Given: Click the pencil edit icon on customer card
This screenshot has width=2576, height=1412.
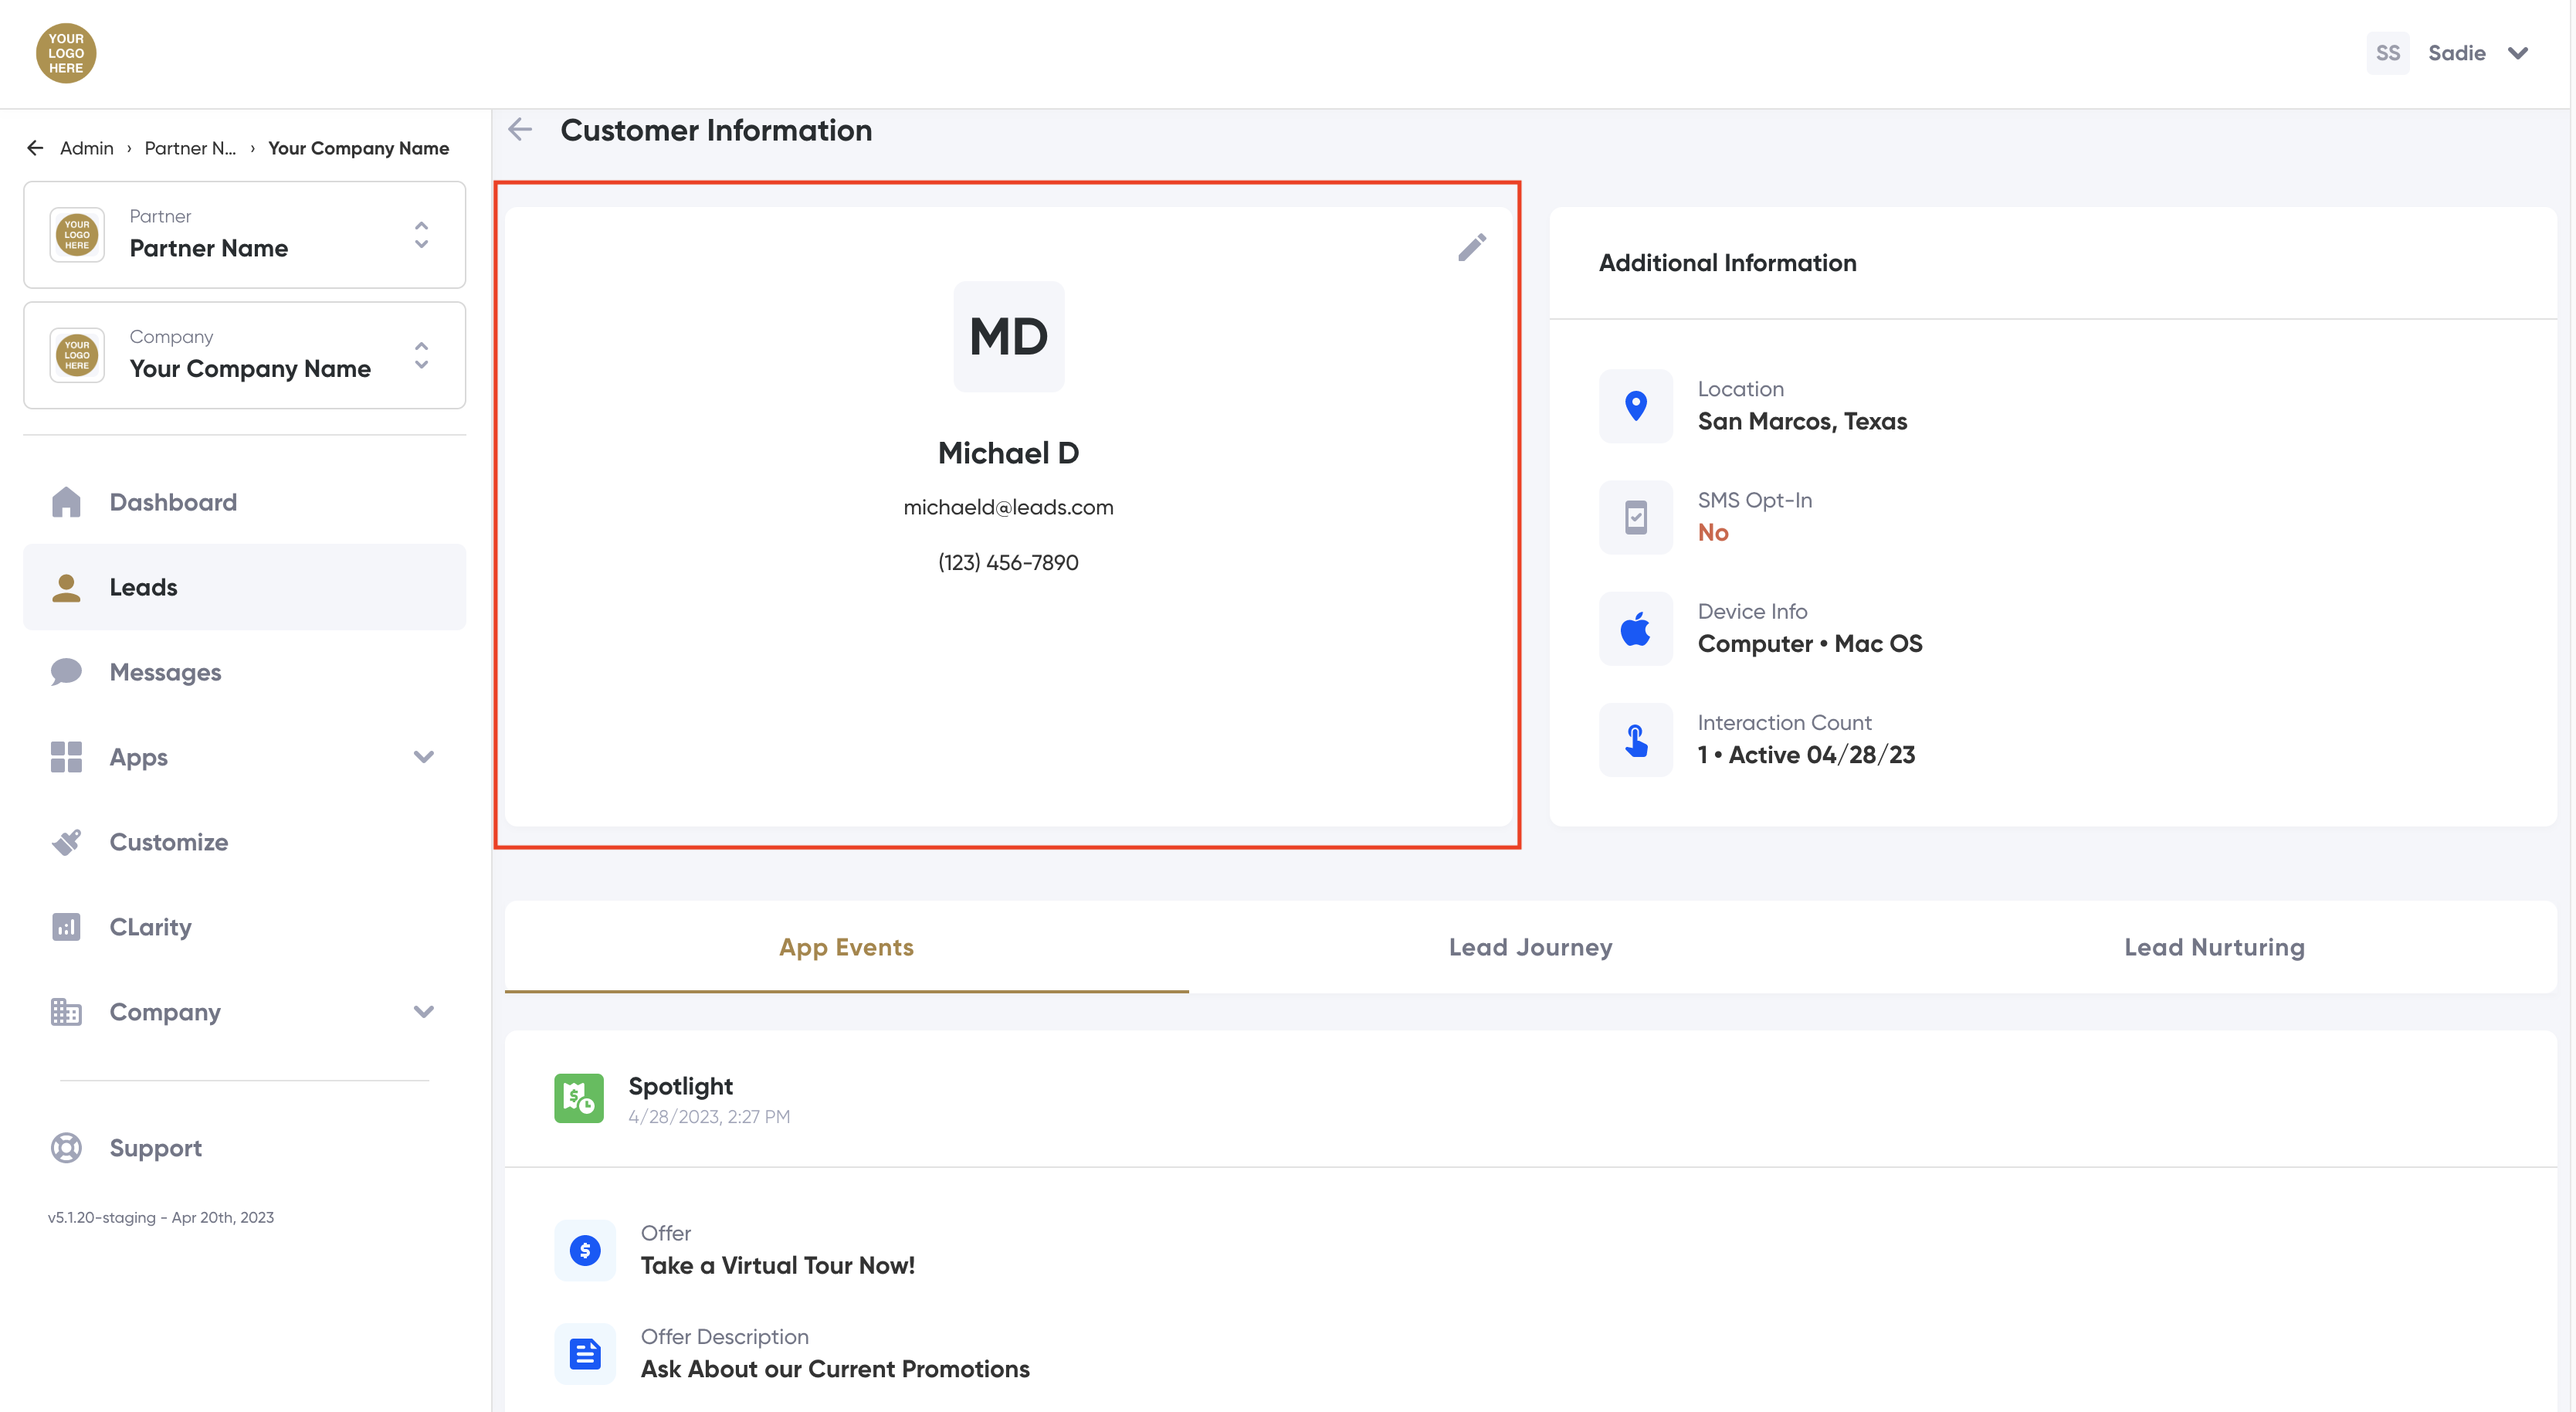Looking at the screenshot, I should (1471, 247).
